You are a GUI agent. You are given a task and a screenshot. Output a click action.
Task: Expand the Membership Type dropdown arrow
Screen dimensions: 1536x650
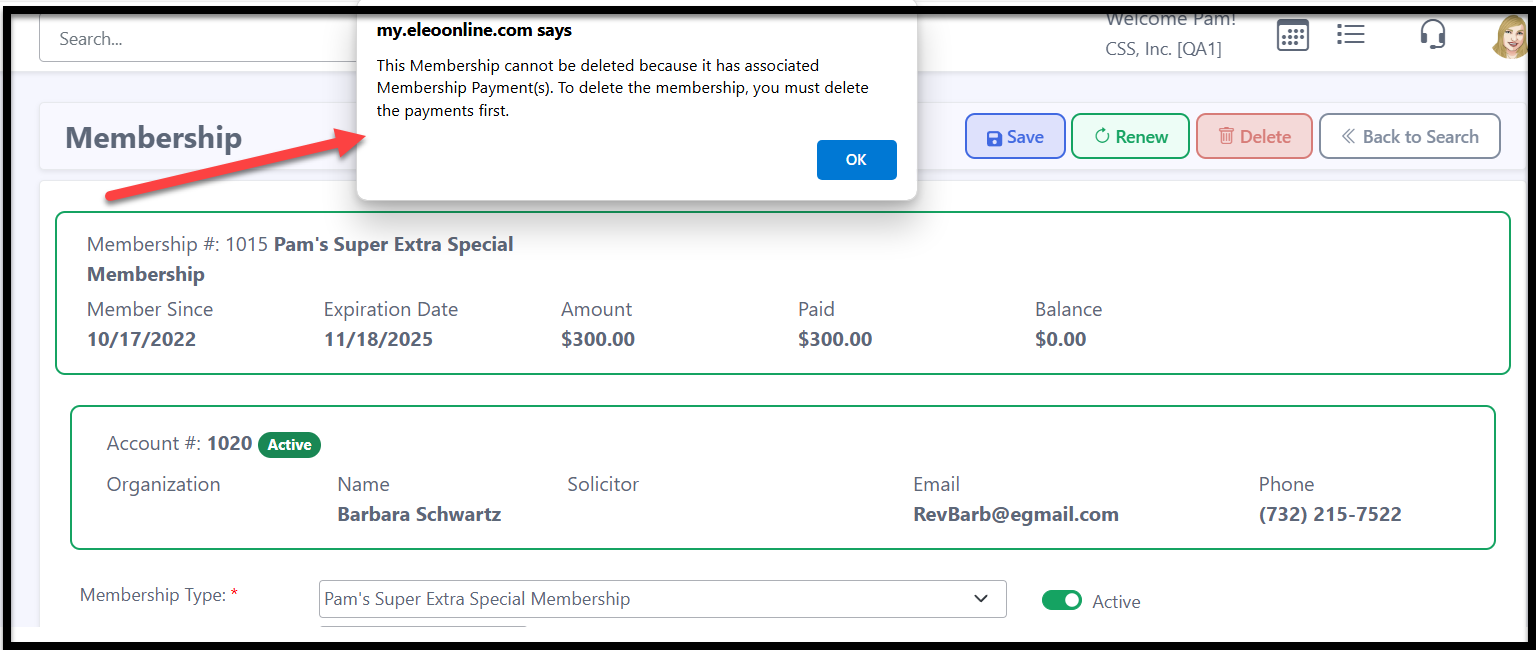click(981, 599)
